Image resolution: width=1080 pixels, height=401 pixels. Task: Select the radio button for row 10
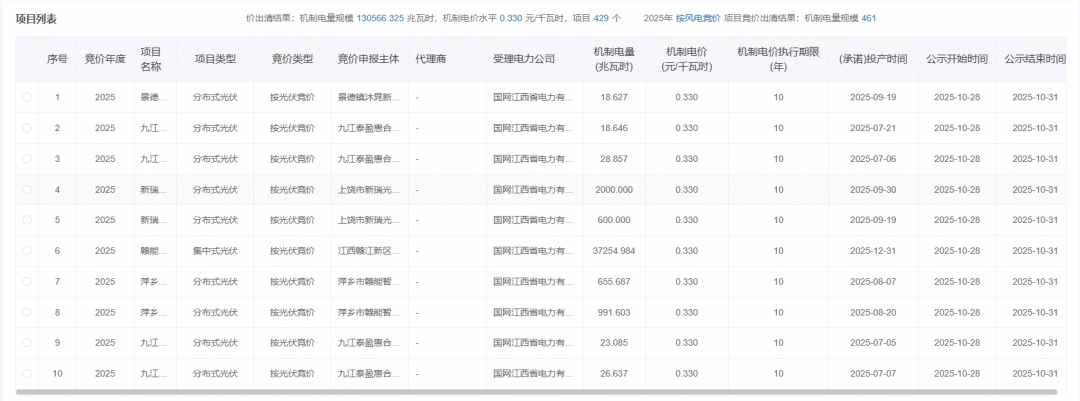point(27,373)
